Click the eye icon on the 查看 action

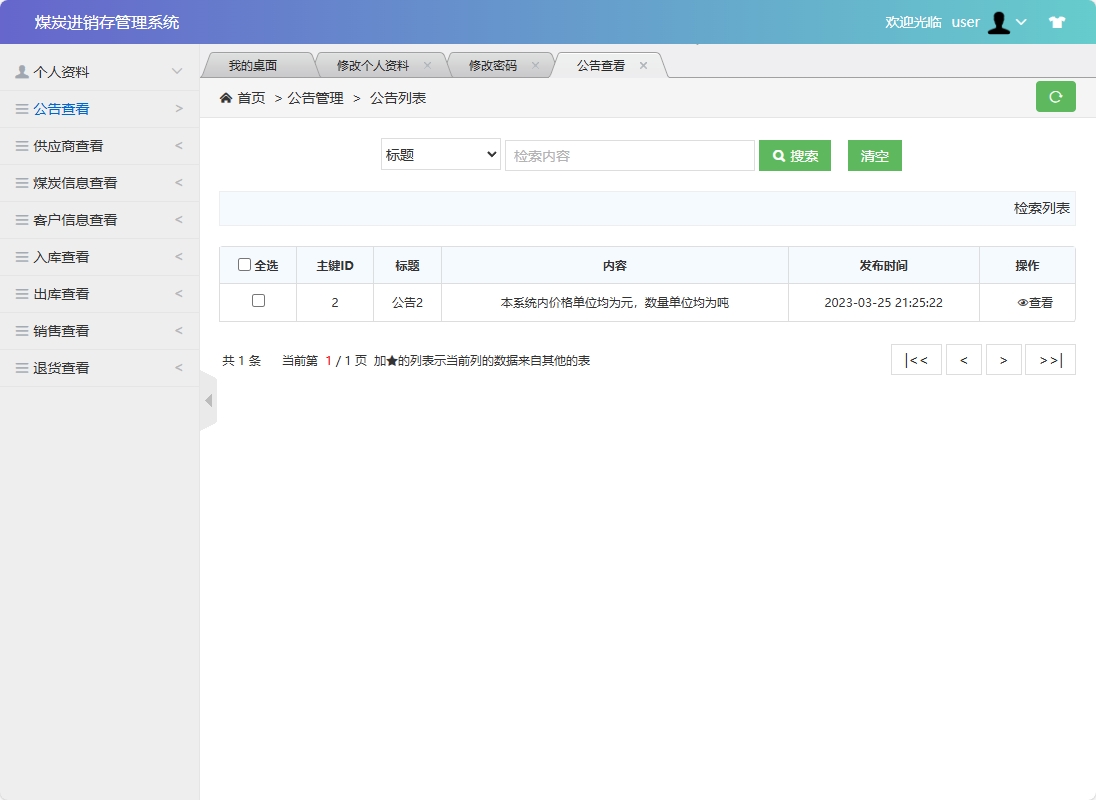[x=1021, y=302]
